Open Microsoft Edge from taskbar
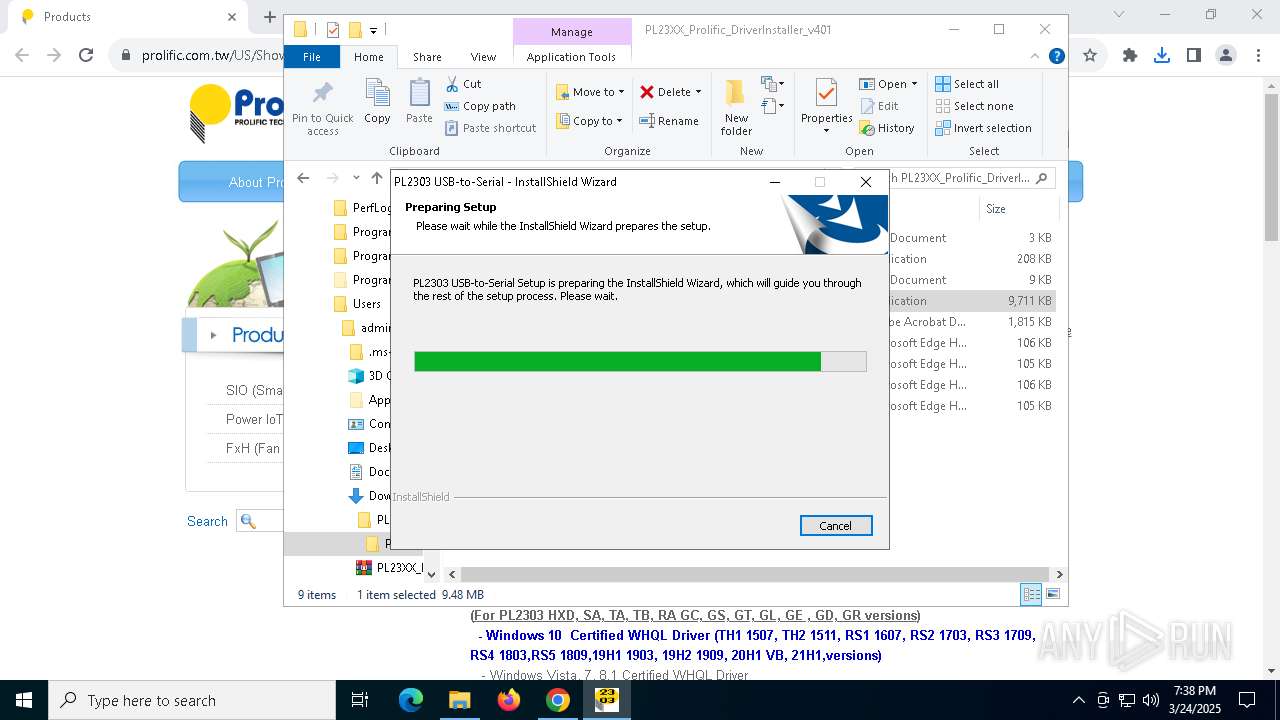This screenshot has height=720, width=1280. click(x=411, y=700)
